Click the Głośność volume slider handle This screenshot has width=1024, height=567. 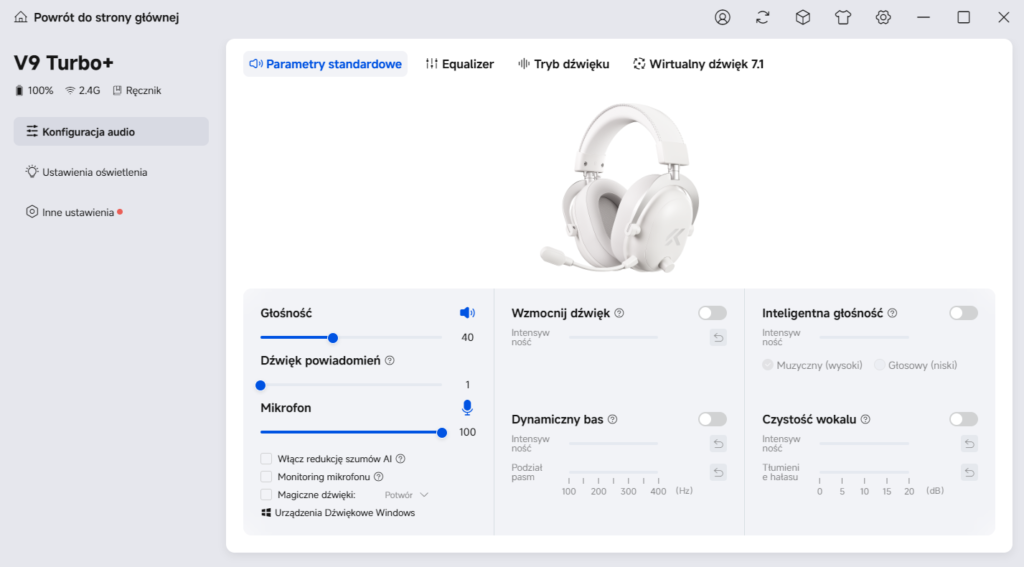click(x=333, y=338)
